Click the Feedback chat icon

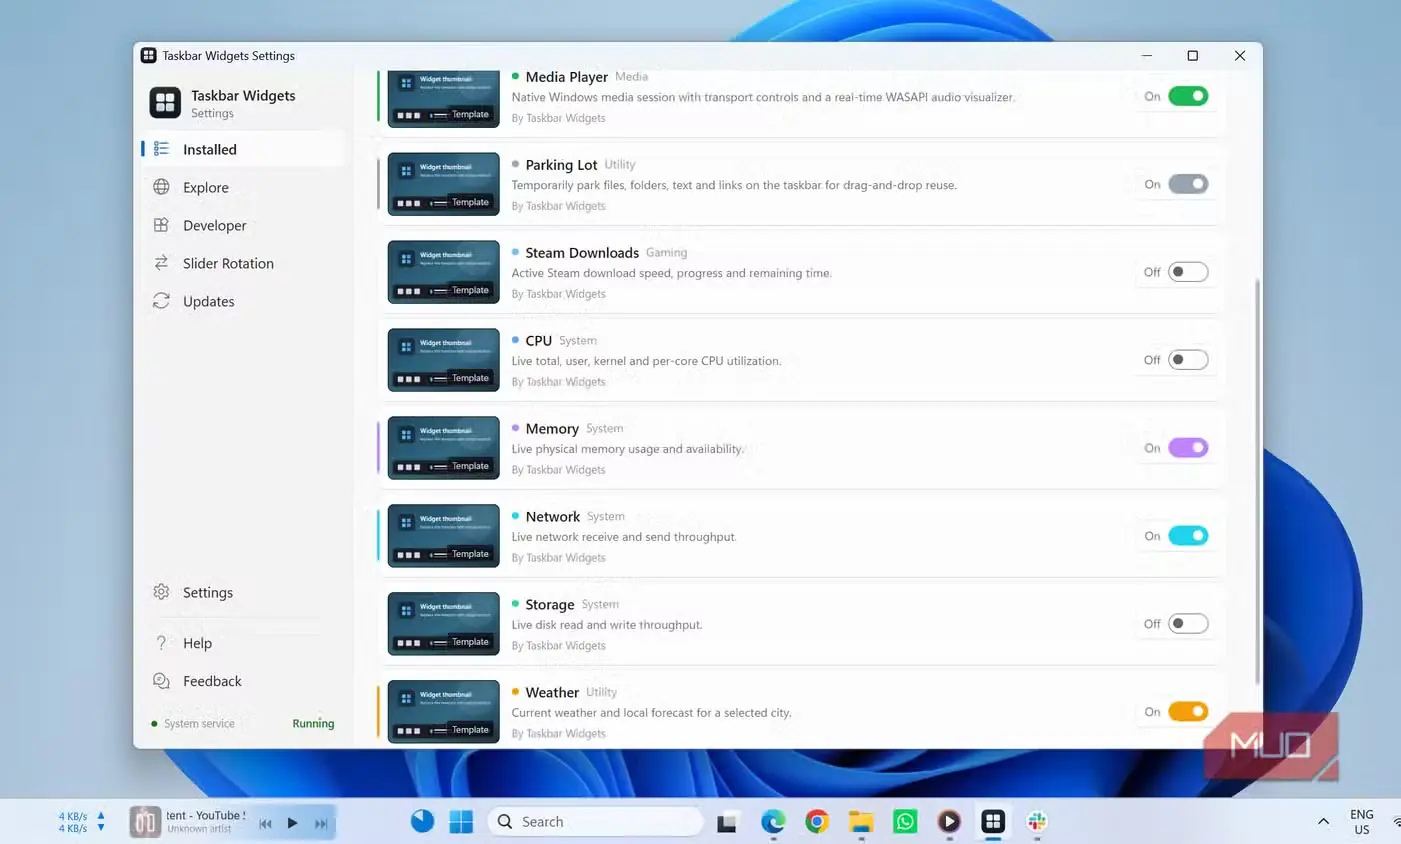(x=161, y=681)
